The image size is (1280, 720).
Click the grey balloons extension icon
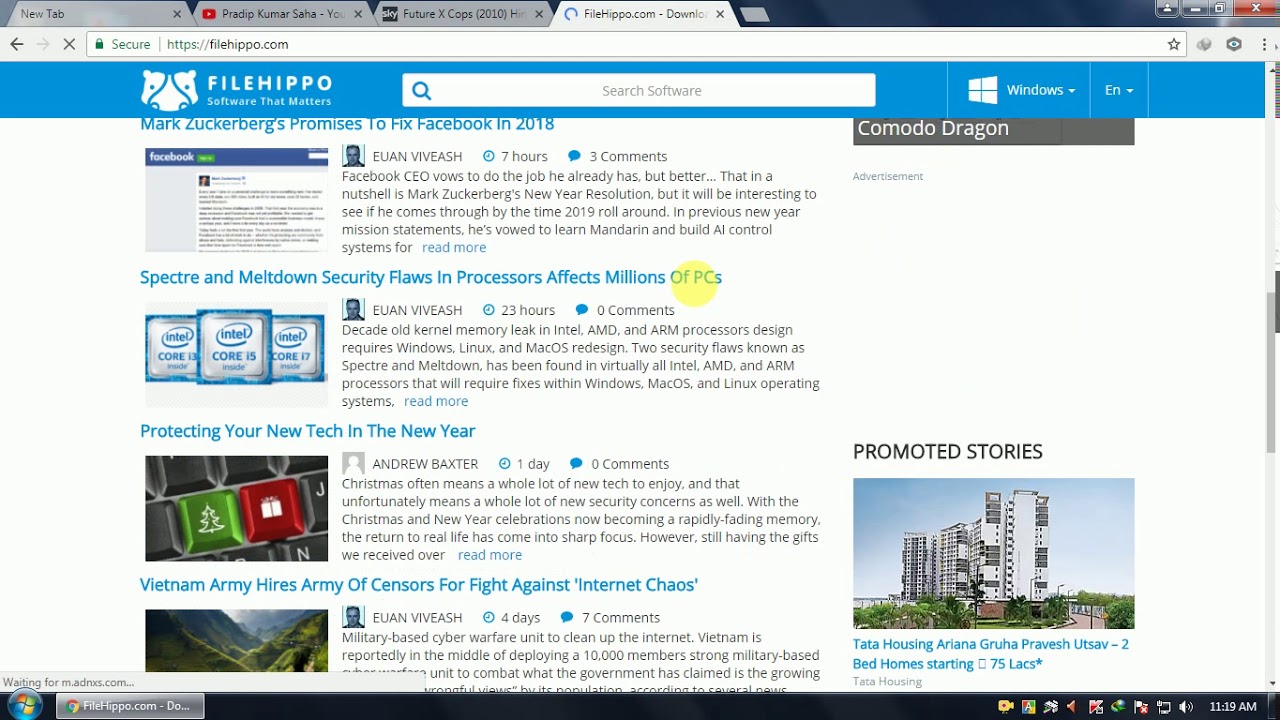[x=1205, y=44]
